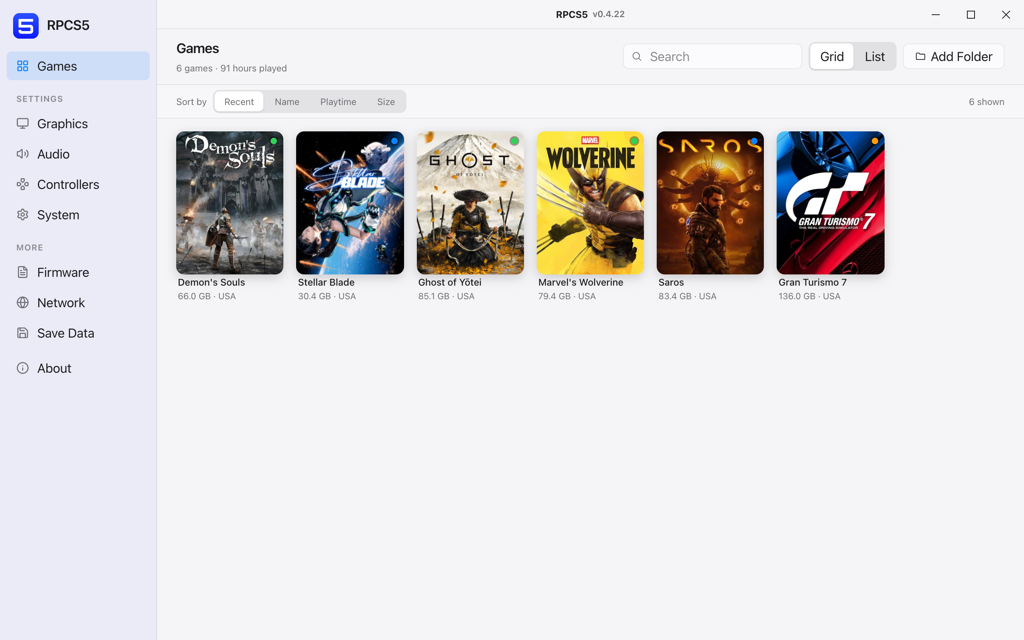Screen dimensions: 1024x640
Task: Focus the Search input field
Action: pyautogui.click(x=712, y=57)
